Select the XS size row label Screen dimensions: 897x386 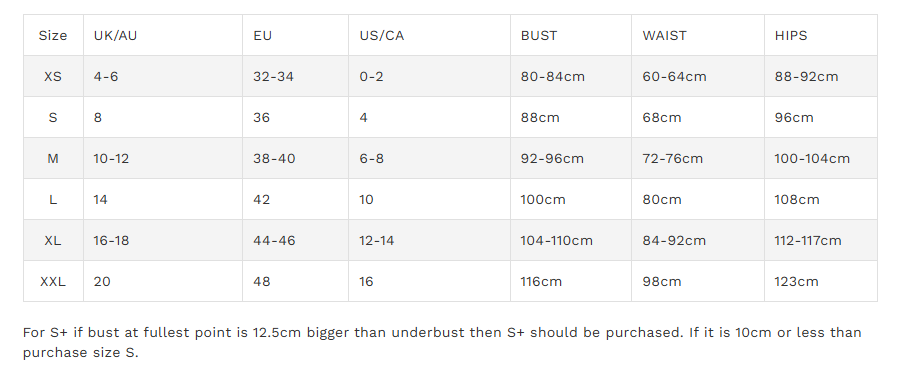click(x=53, y=77)
